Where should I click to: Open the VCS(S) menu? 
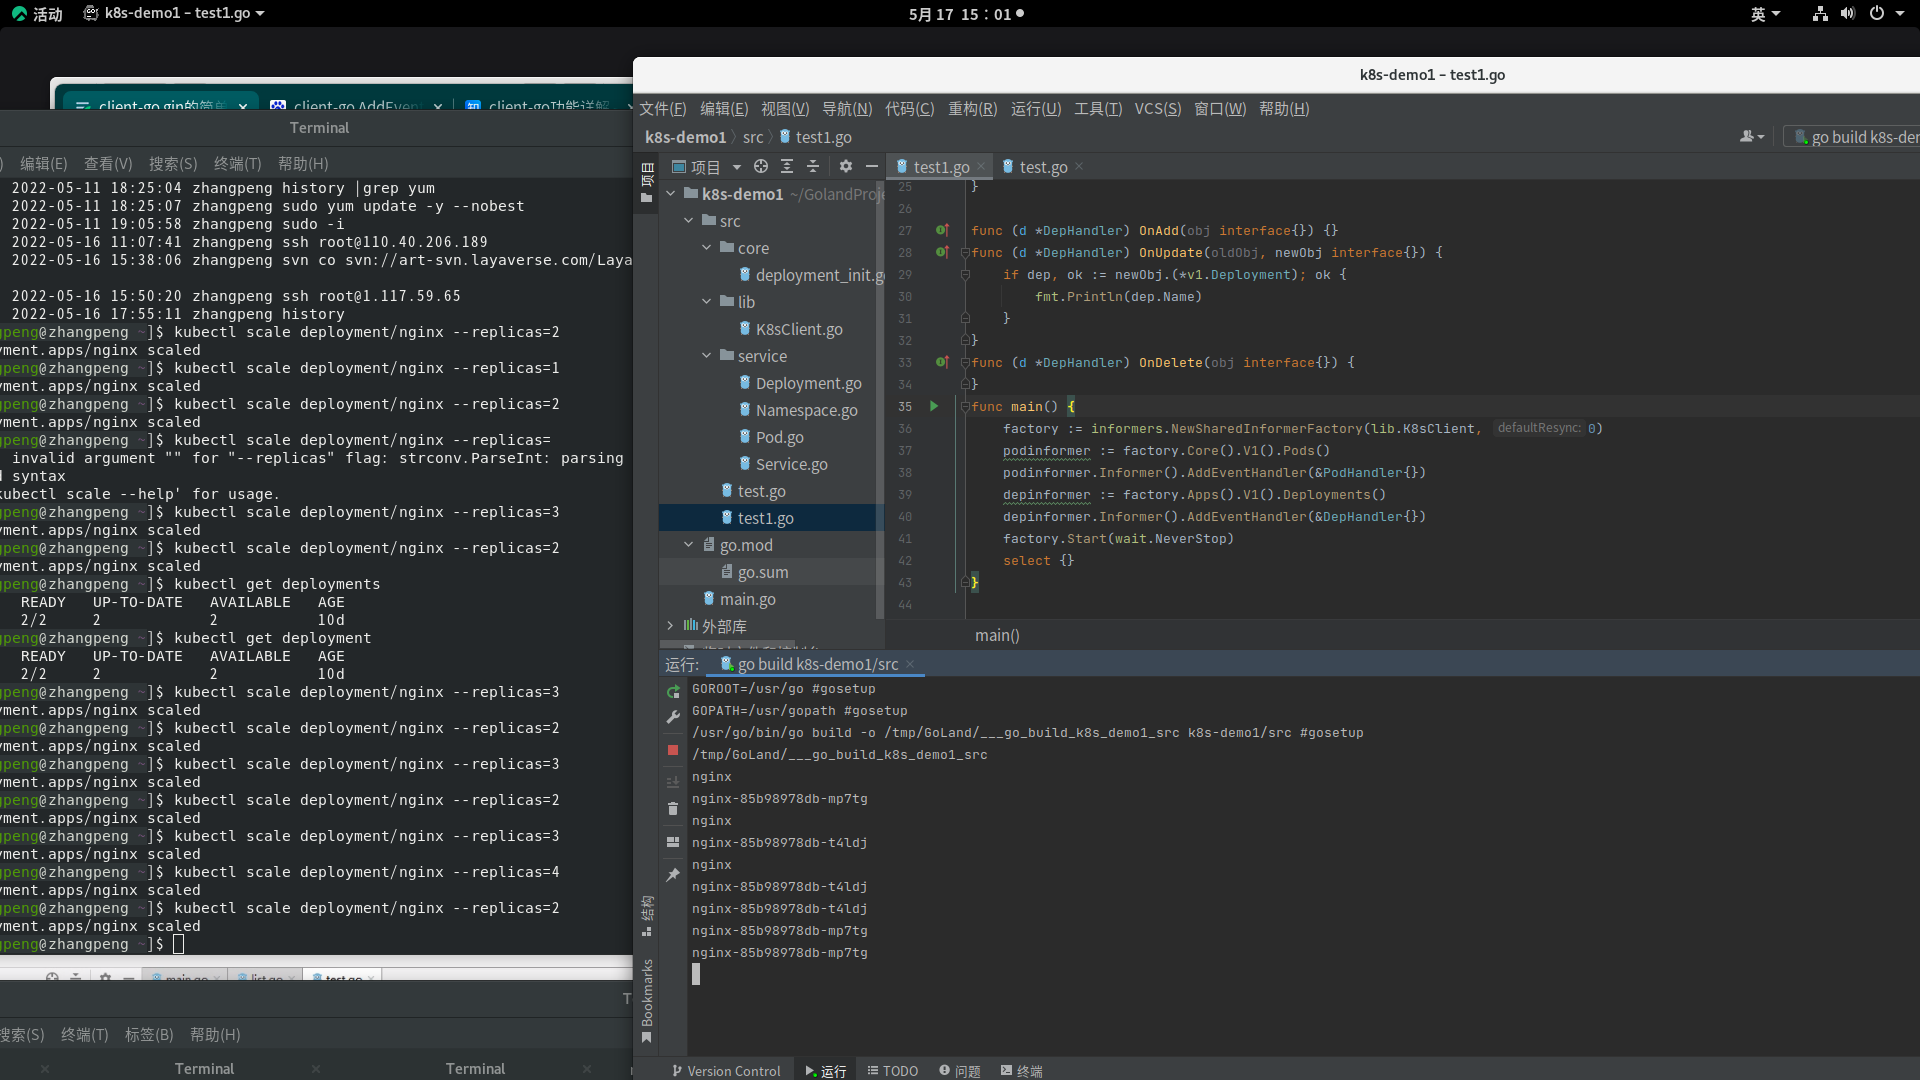tap(1158, 109)
